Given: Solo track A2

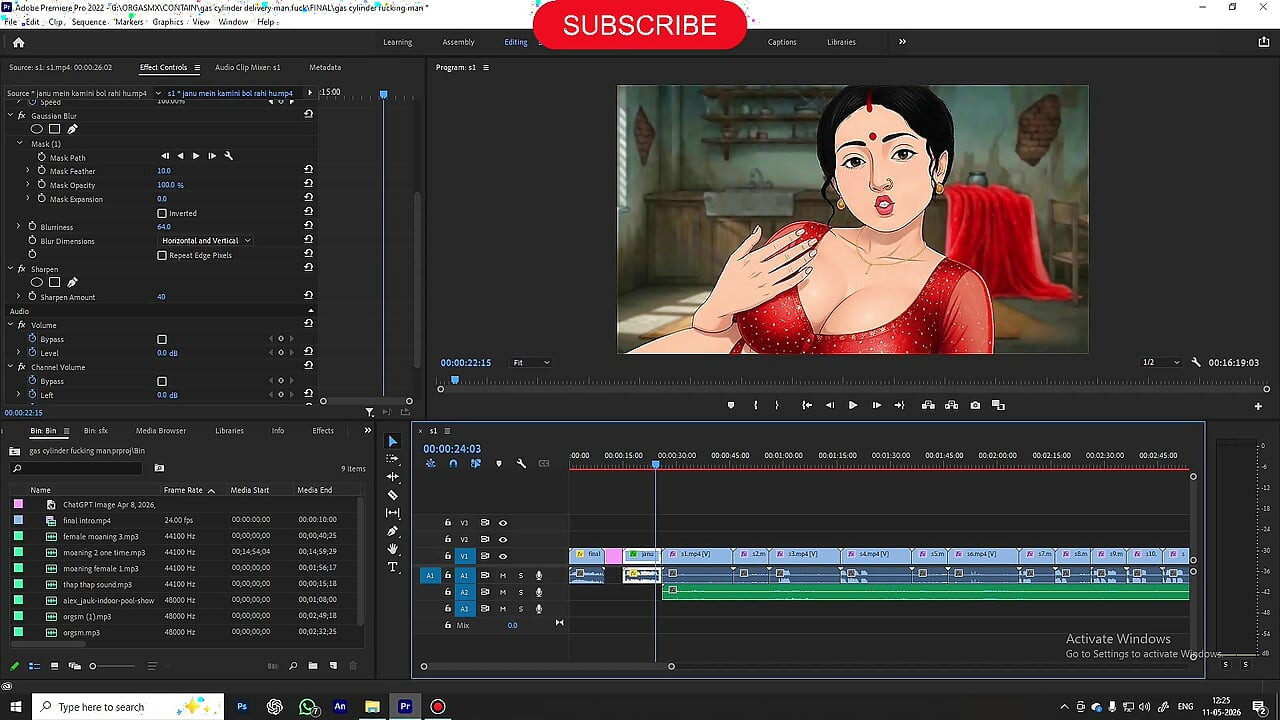Looking at the screenshot, I should click(520, 592).
